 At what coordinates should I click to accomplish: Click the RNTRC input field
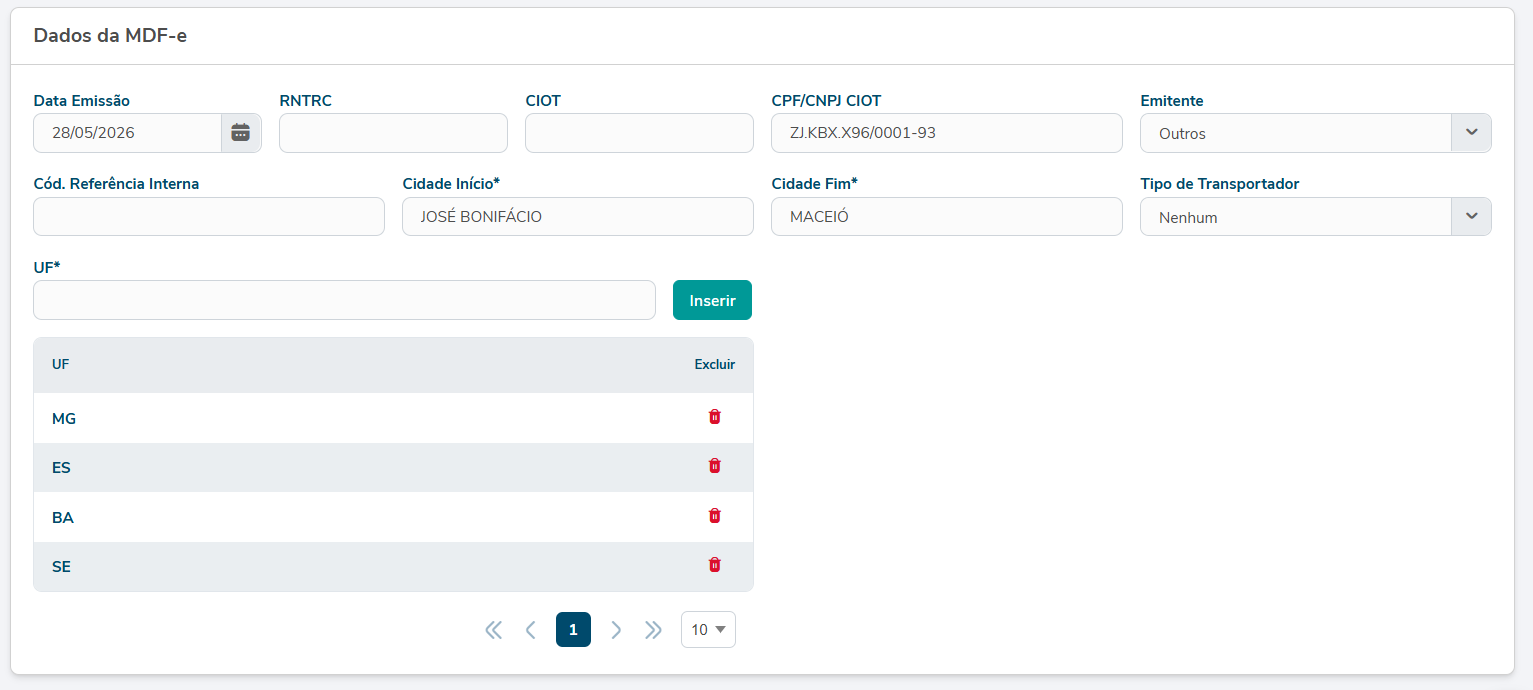click(393, 133)
